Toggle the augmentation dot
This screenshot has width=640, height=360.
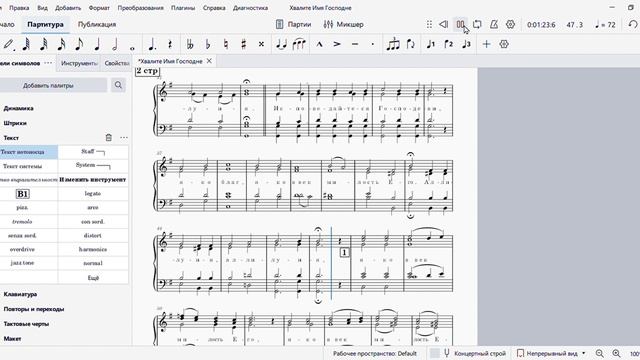(x=152, y=44)
